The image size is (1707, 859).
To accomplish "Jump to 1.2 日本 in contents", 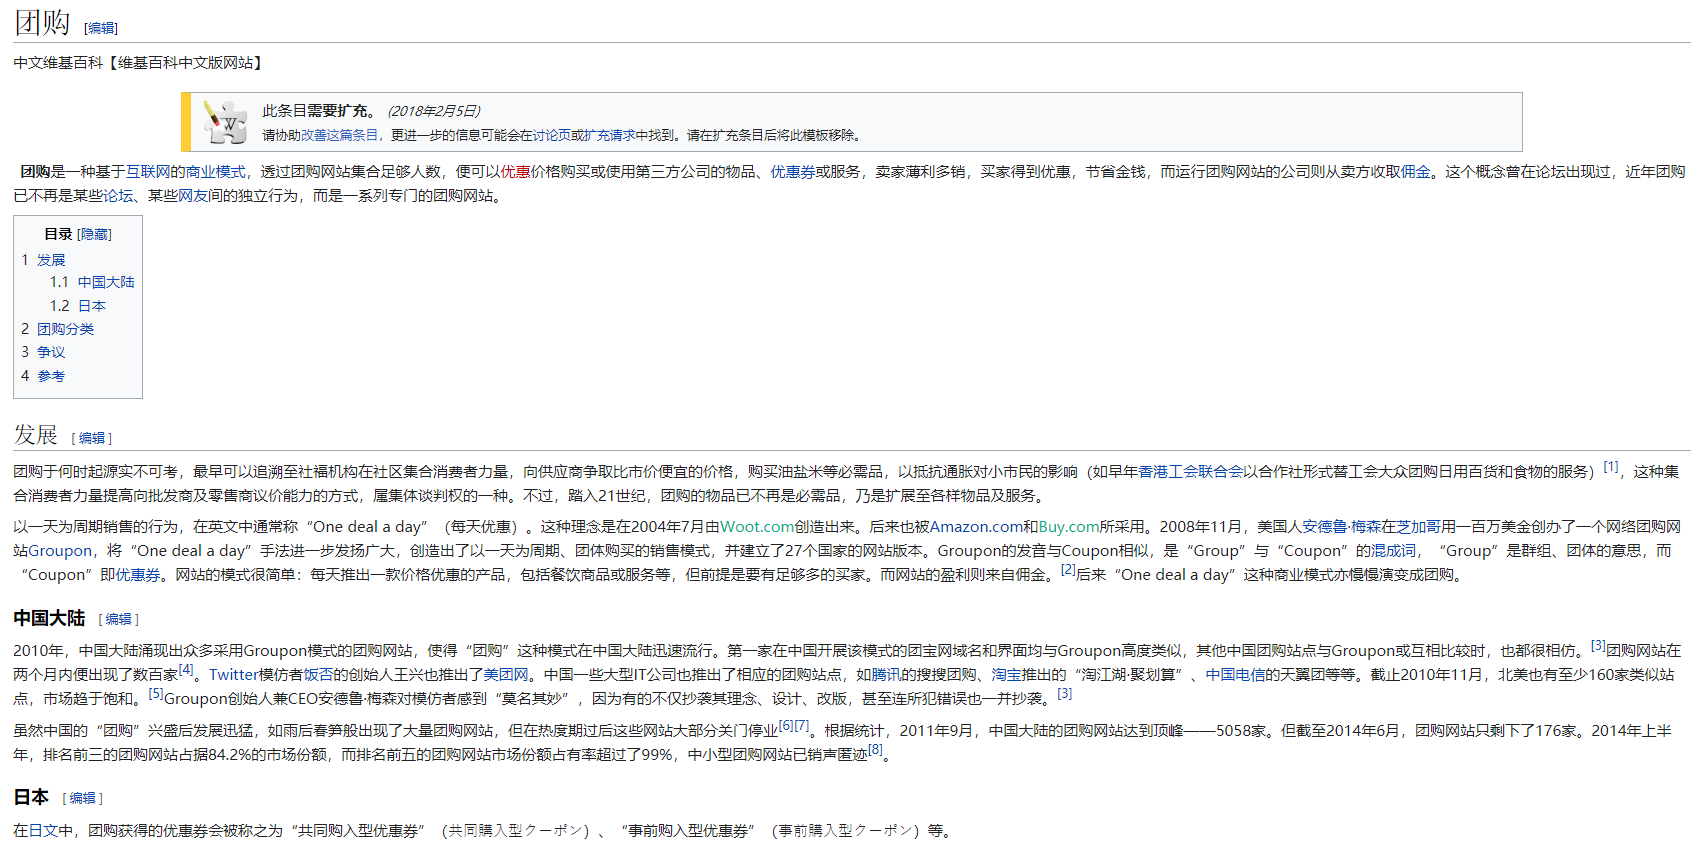I will point(91,306).
